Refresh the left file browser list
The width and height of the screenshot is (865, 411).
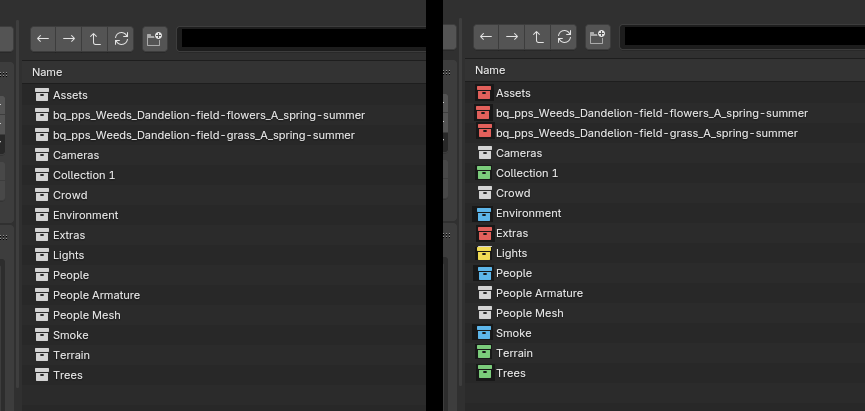click(121, 39)
